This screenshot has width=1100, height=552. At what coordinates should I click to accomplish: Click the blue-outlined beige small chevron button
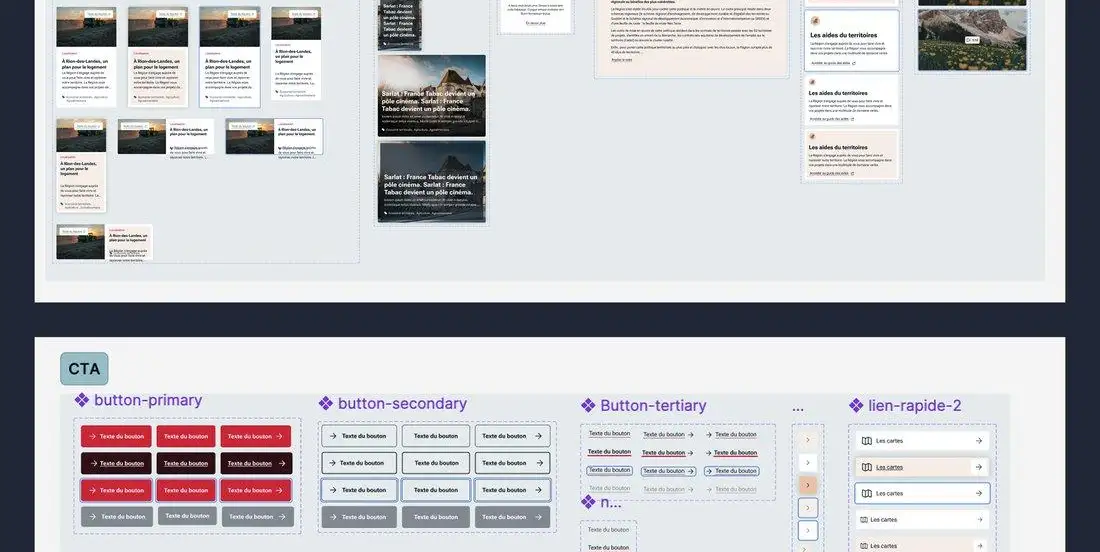click(x=808, y=508)
